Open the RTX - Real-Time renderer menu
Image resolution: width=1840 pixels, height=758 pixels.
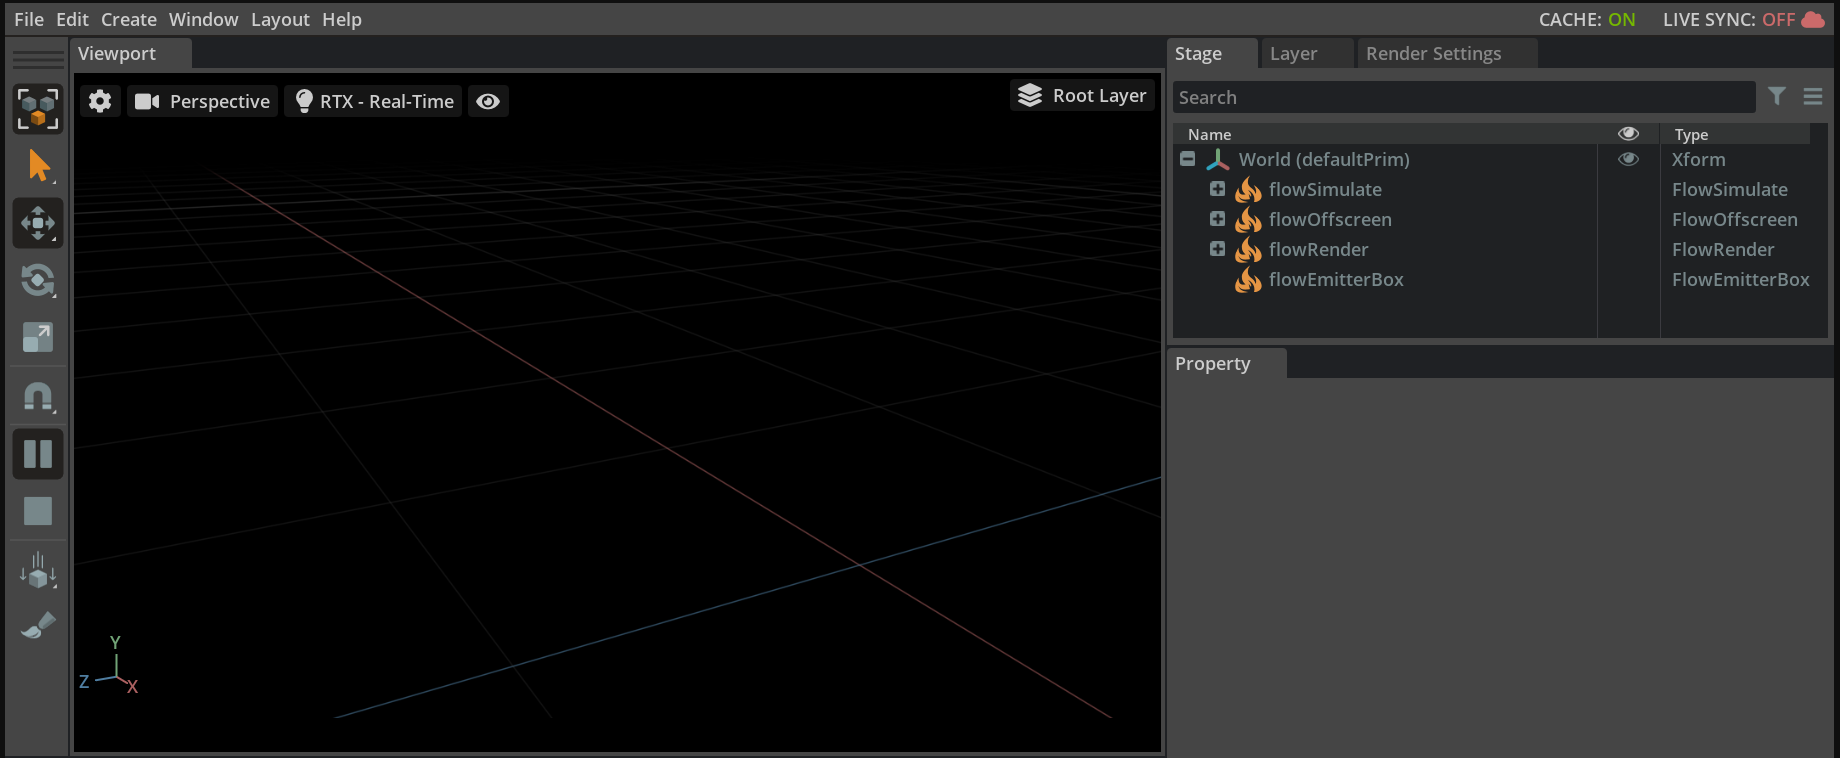(374, 101)
